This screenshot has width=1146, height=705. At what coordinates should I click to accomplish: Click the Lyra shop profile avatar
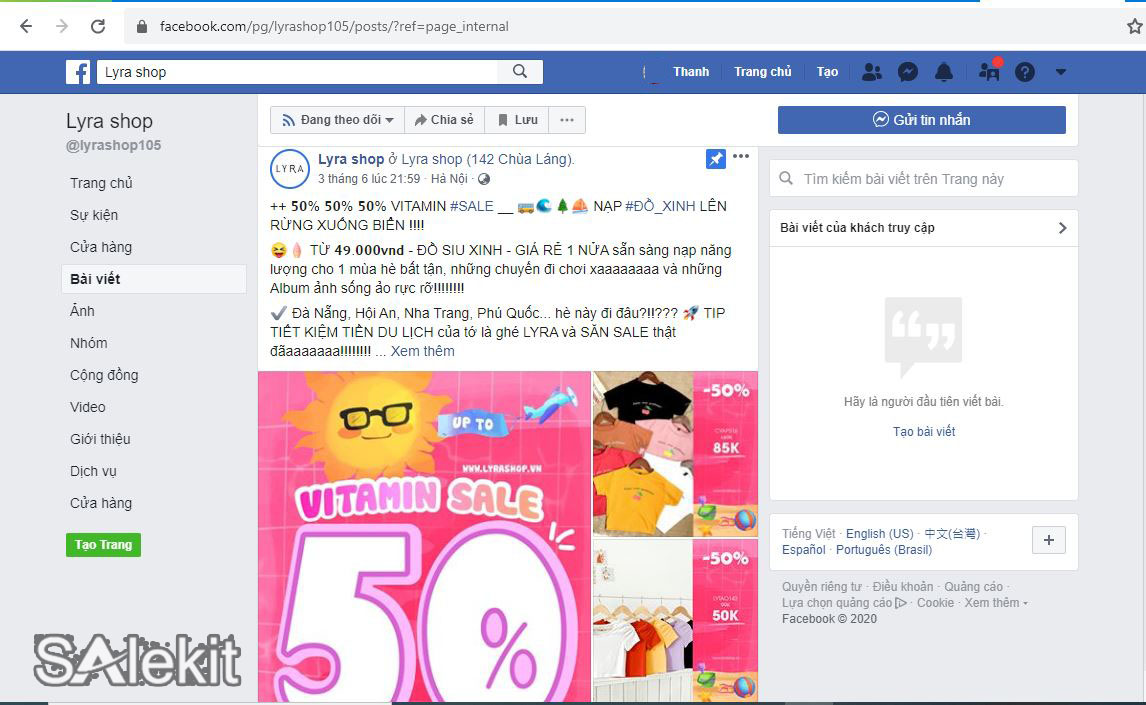tap(289, 169)
